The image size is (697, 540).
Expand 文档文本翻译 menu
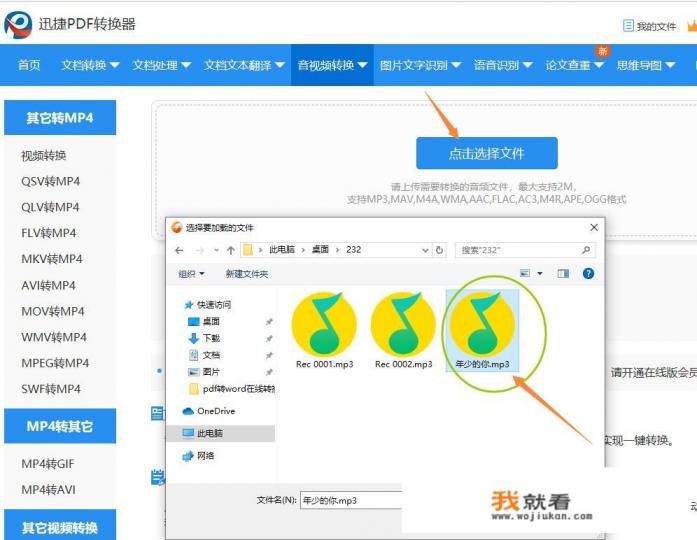click(244, 65)
